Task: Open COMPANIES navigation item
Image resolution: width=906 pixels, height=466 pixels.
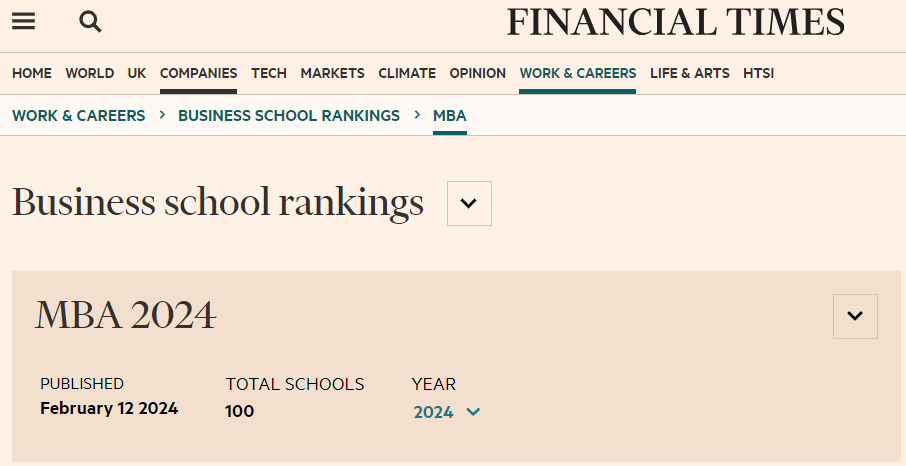Action: [198, 73]
